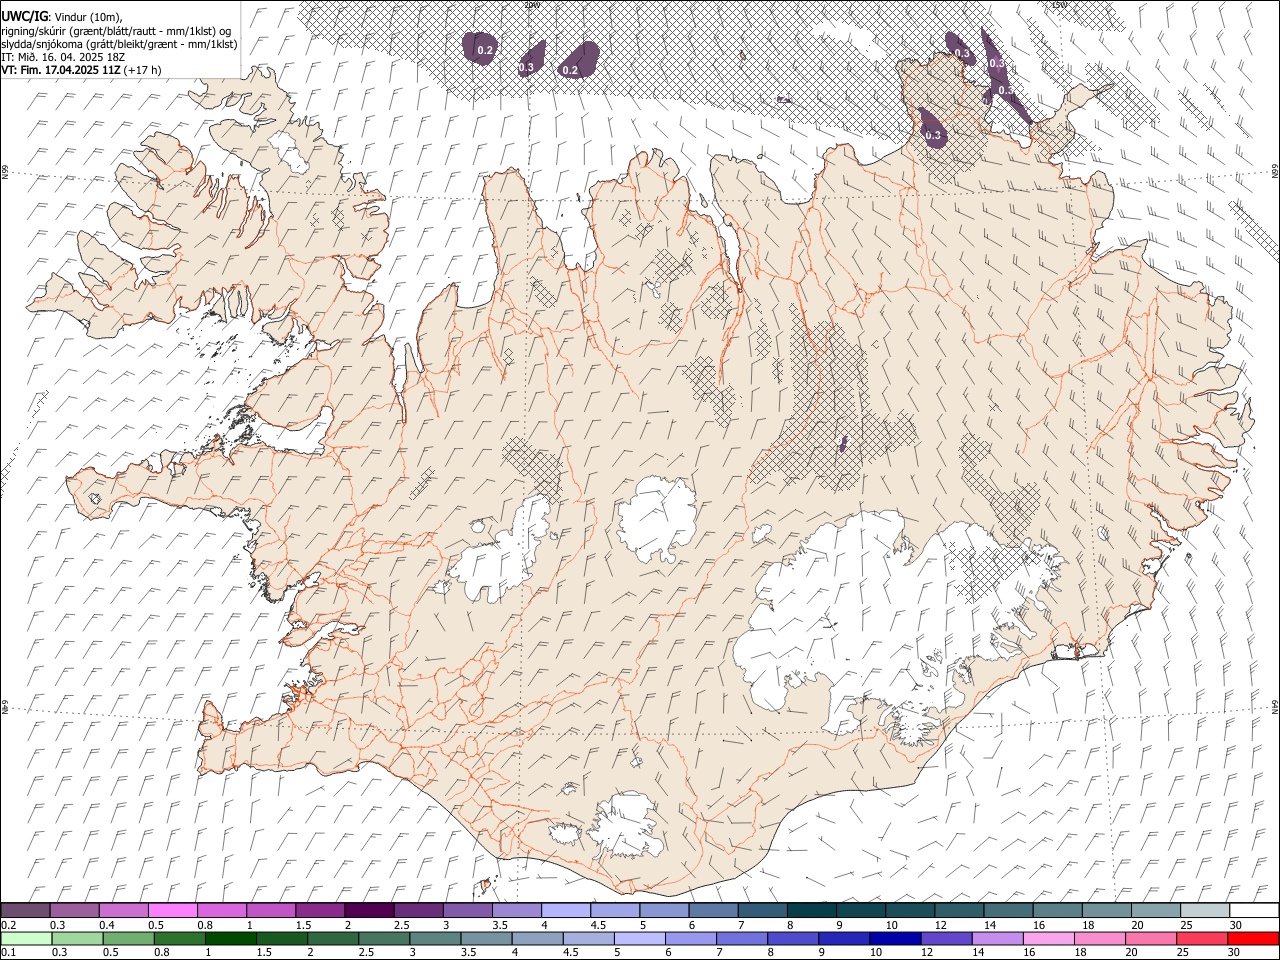Select the dark teal 8 snow legend swatch
The height and width of the screenshot is (960, 1280).
click(813, 910)
